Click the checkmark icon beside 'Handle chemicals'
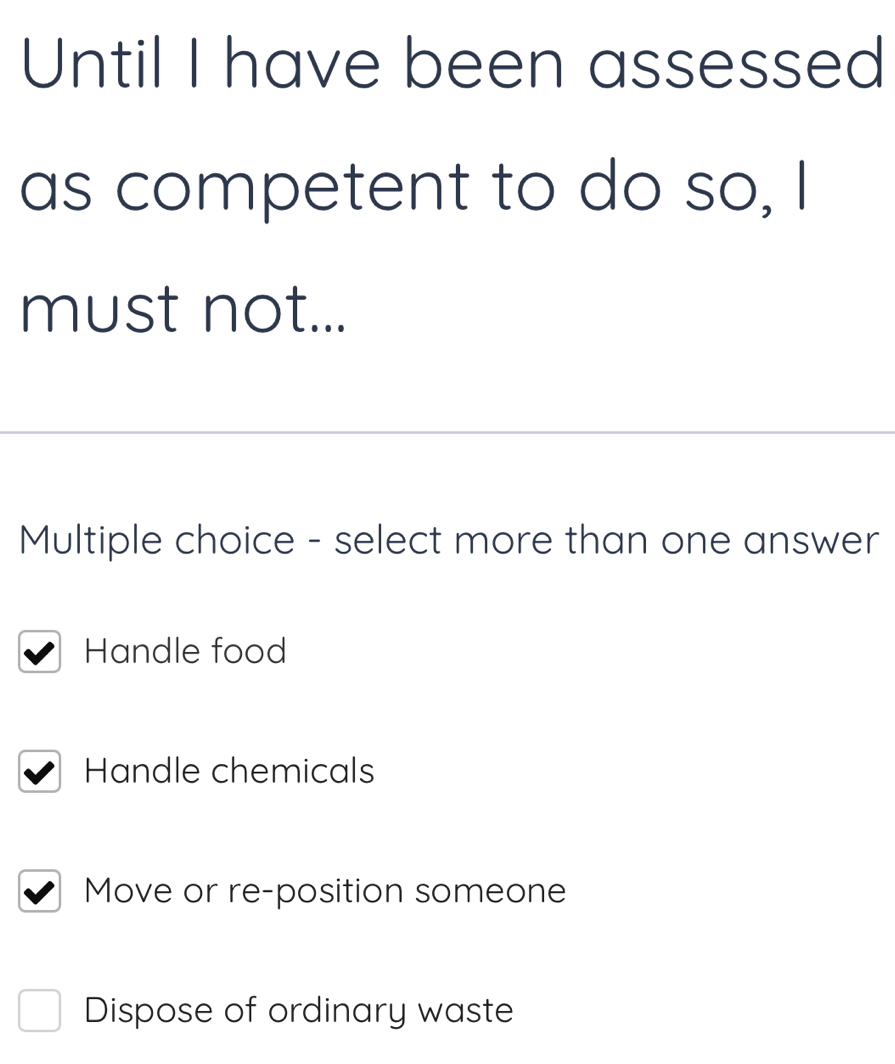The image size is (895, 1064). (40, 772)
